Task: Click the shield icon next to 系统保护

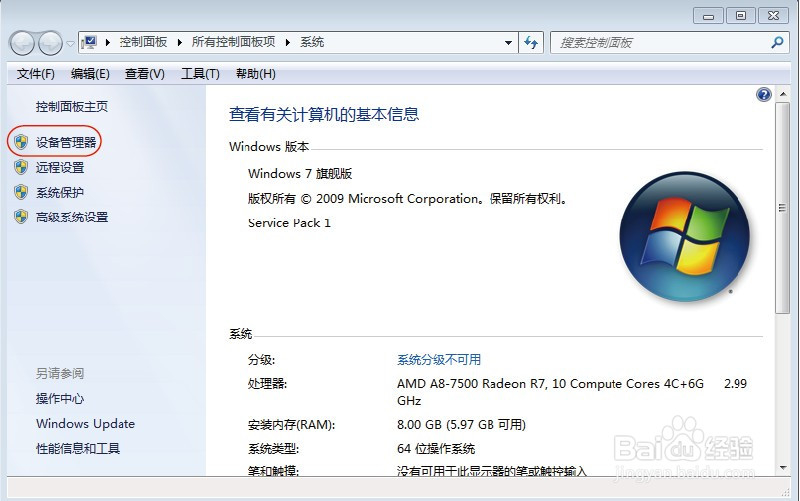Action: (x=21, y=192)
